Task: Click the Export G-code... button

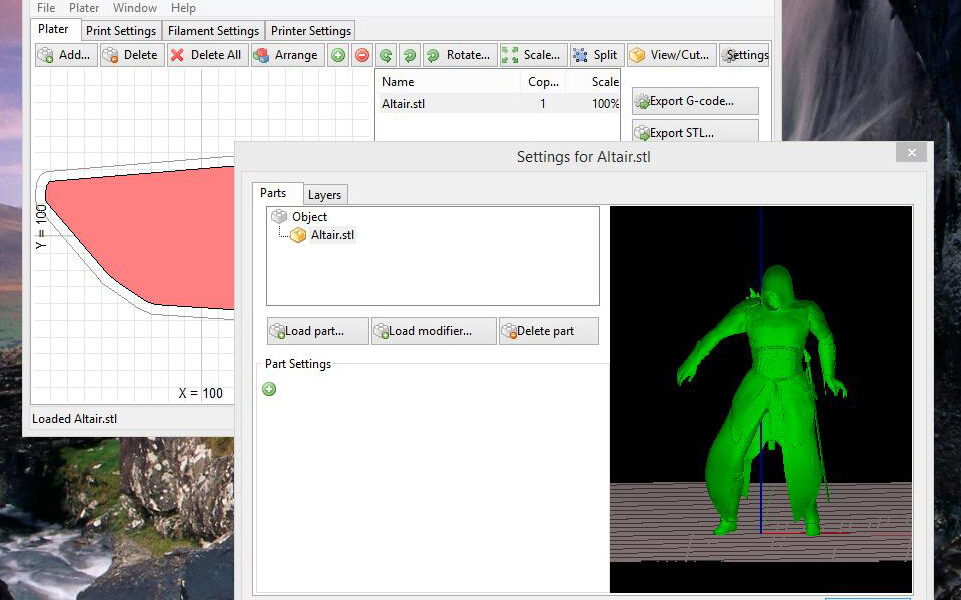Action: (695, 101)
